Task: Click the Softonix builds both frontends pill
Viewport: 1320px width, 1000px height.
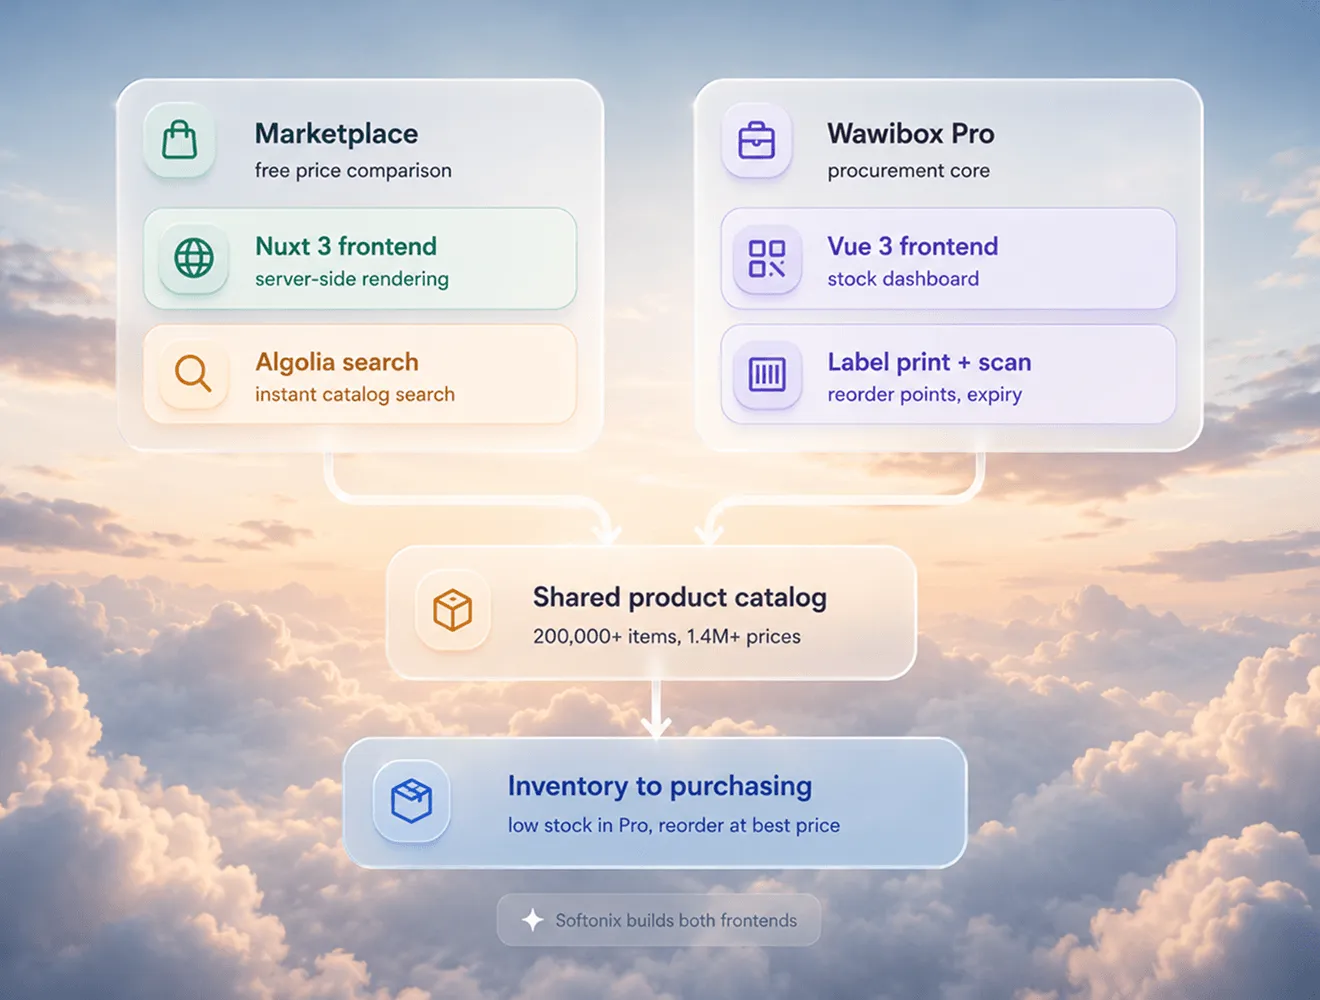Action: [x=659, y=920]
